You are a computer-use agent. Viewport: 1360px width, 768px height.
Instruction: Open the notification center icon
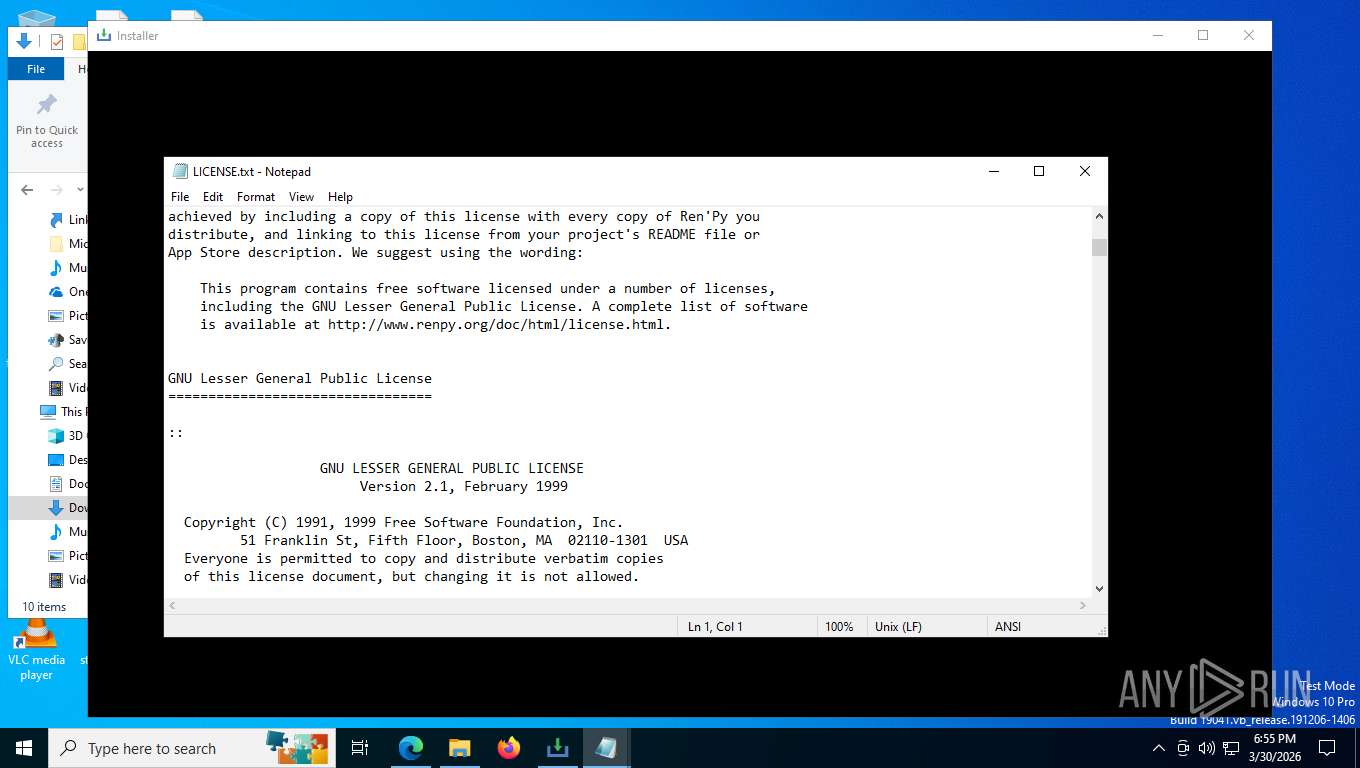click(1327, 748)
